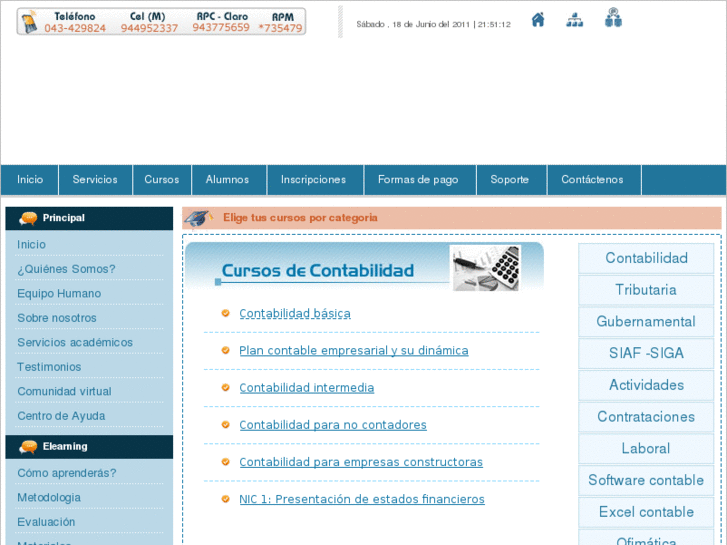This screenshot has width=727, height=545.
Task: Click the RPC Claro number 943775659
Action: [x=221, y=27]
